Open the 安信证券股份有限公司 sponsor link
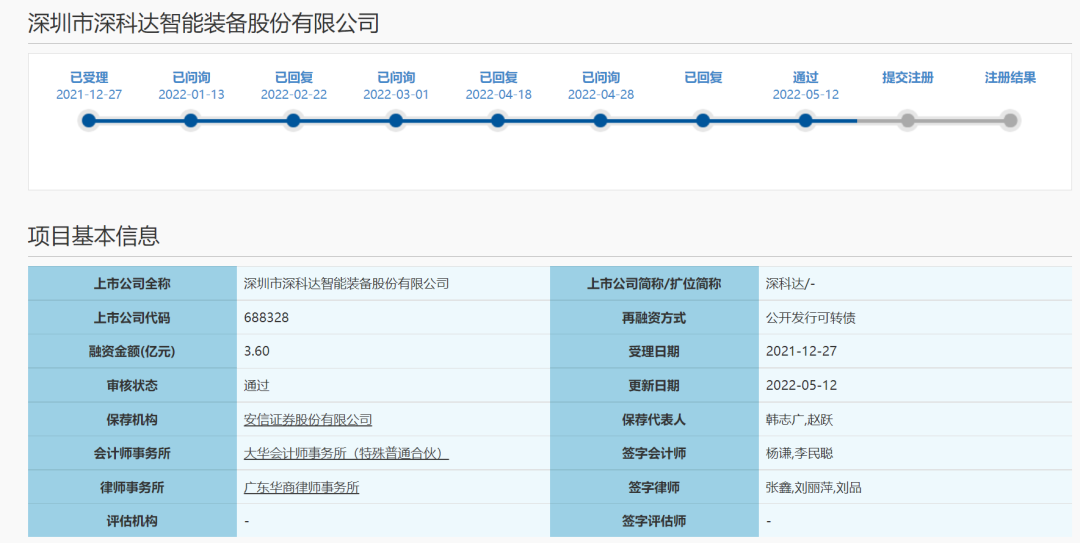 (x=308, y=420)
